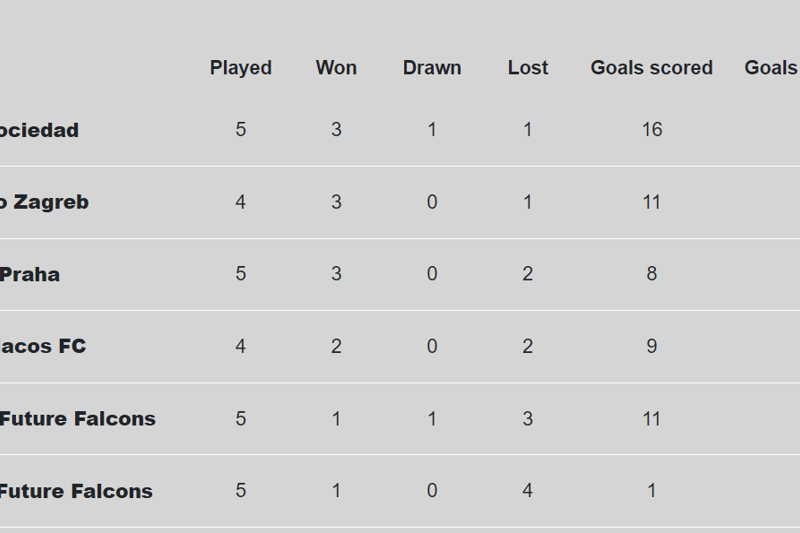Click the team name ending in 'Zagreb'

(x=45, y=202)
